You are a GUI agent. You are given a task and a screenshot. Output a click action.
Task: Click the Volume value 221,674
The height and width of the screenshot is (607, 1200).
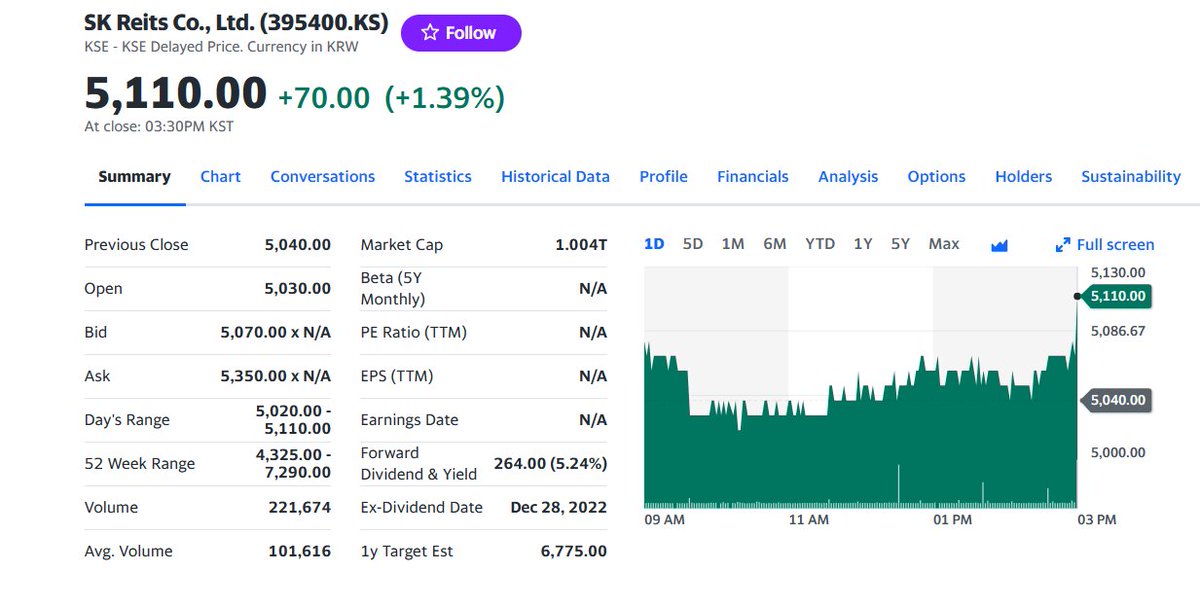(x=299, y=507)
